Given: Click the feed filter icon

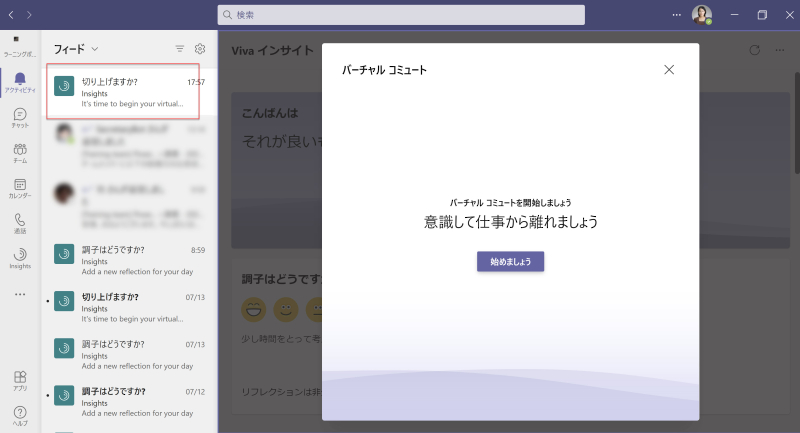Looking at the screenshot, I should point(180,49).
